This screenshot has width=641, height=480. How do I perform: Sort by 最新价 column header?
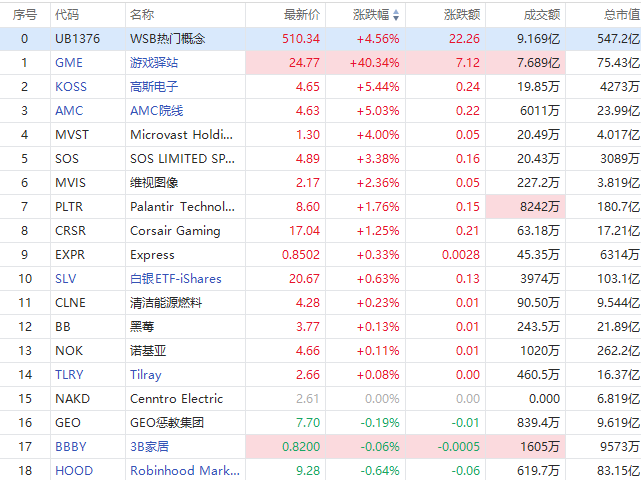[x=302, y=15]
